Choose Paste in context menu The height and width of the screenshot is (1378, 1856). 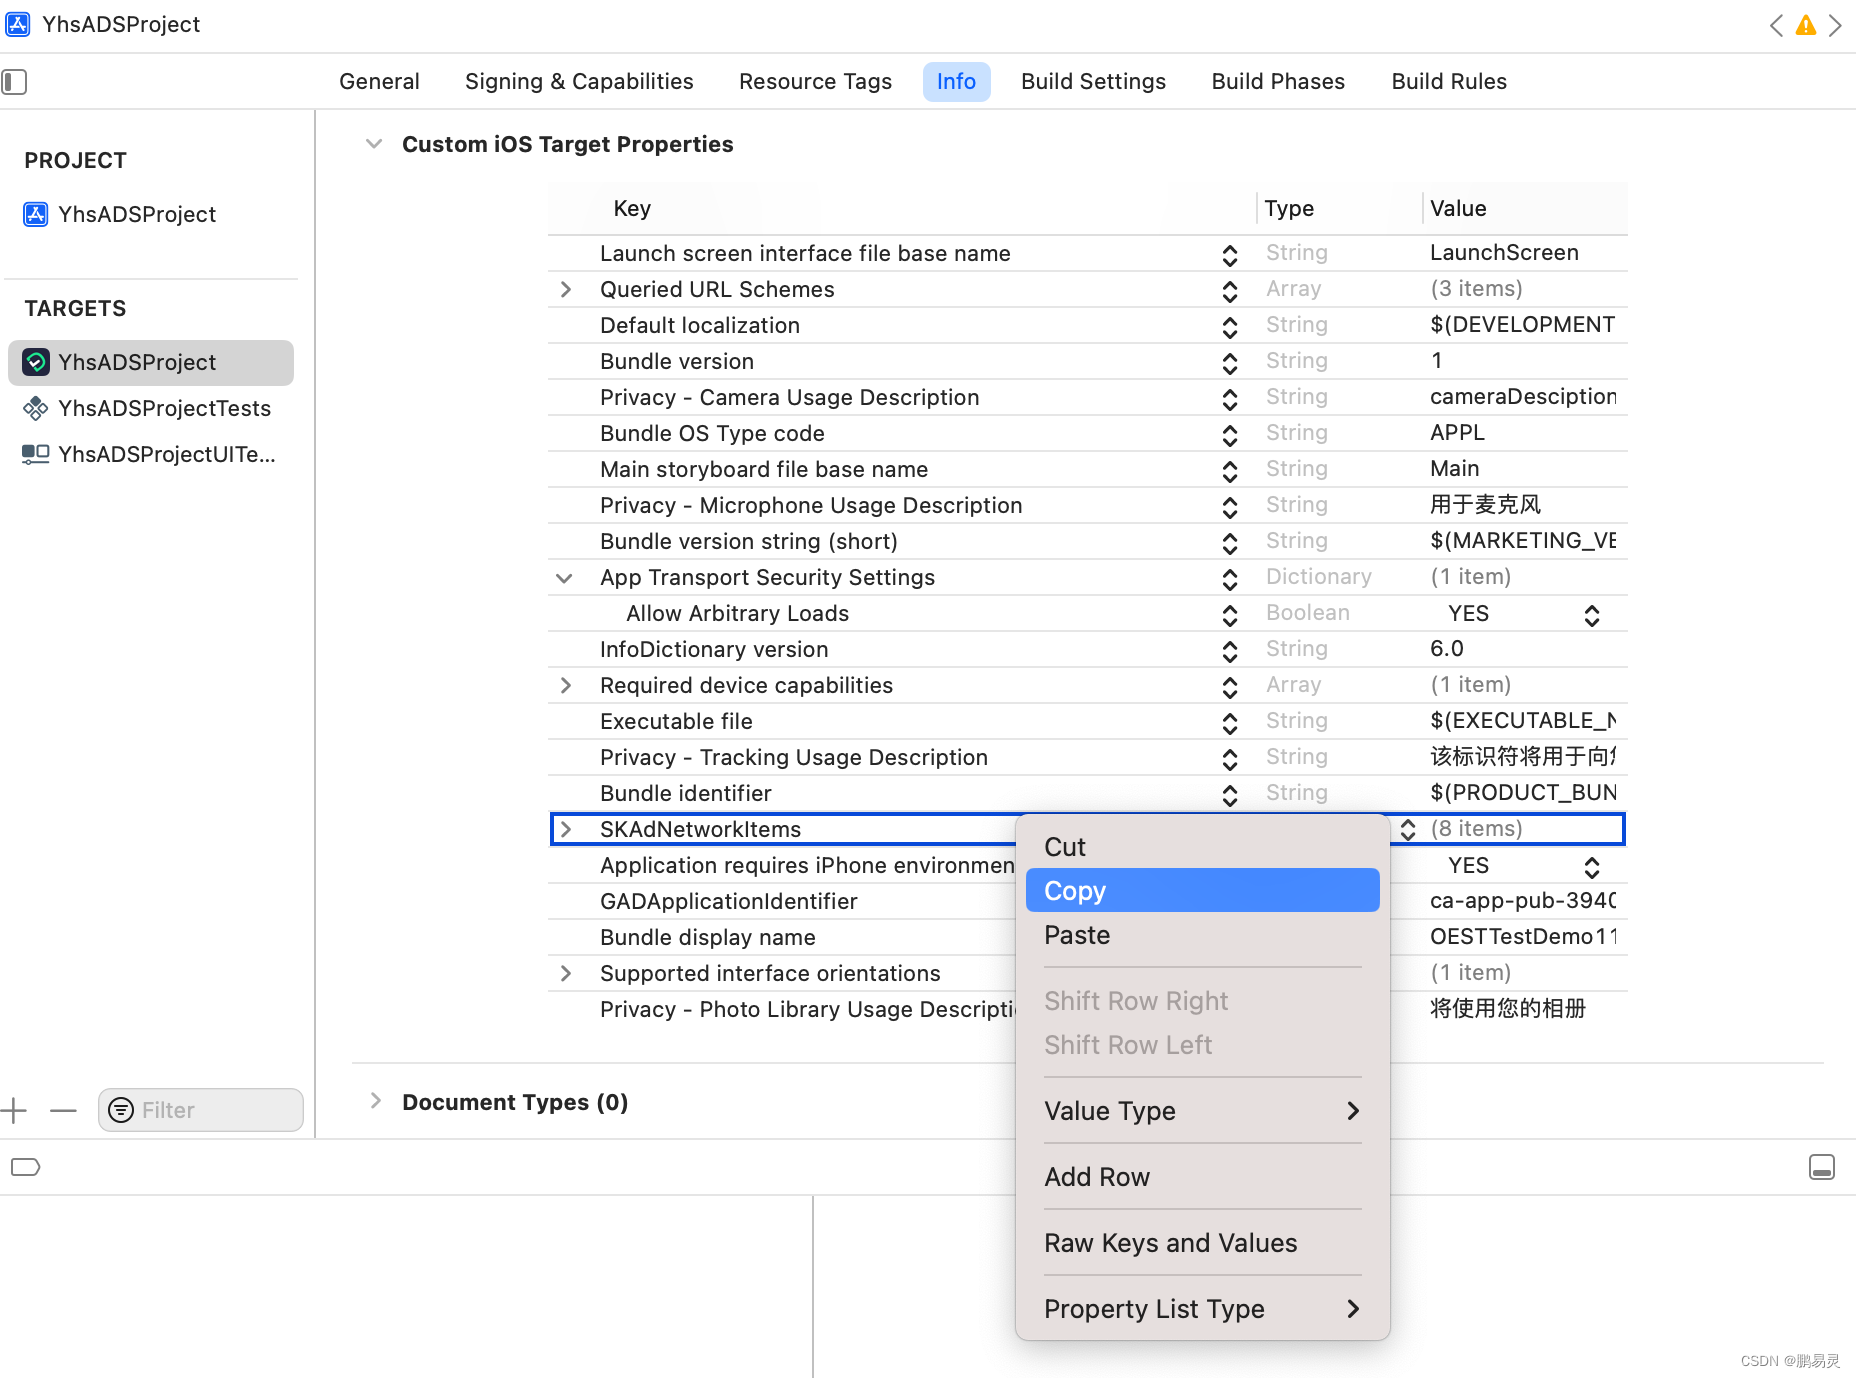(x=1202, y=935)
